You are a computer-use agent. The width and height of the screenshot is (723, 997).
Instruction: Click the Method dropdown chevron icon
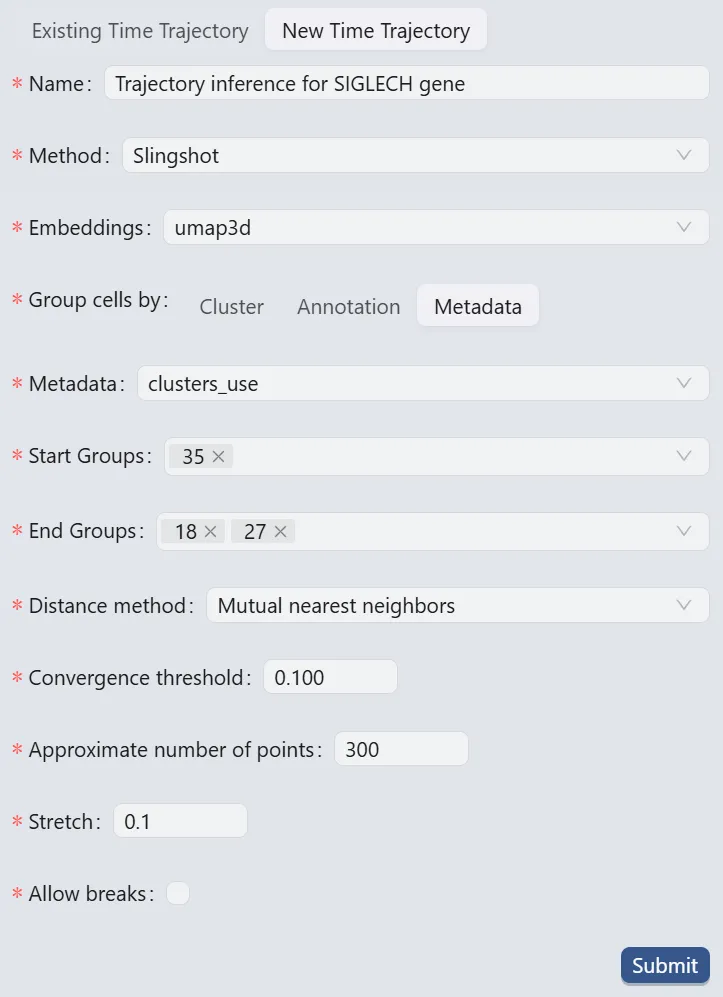pos(684,155)
